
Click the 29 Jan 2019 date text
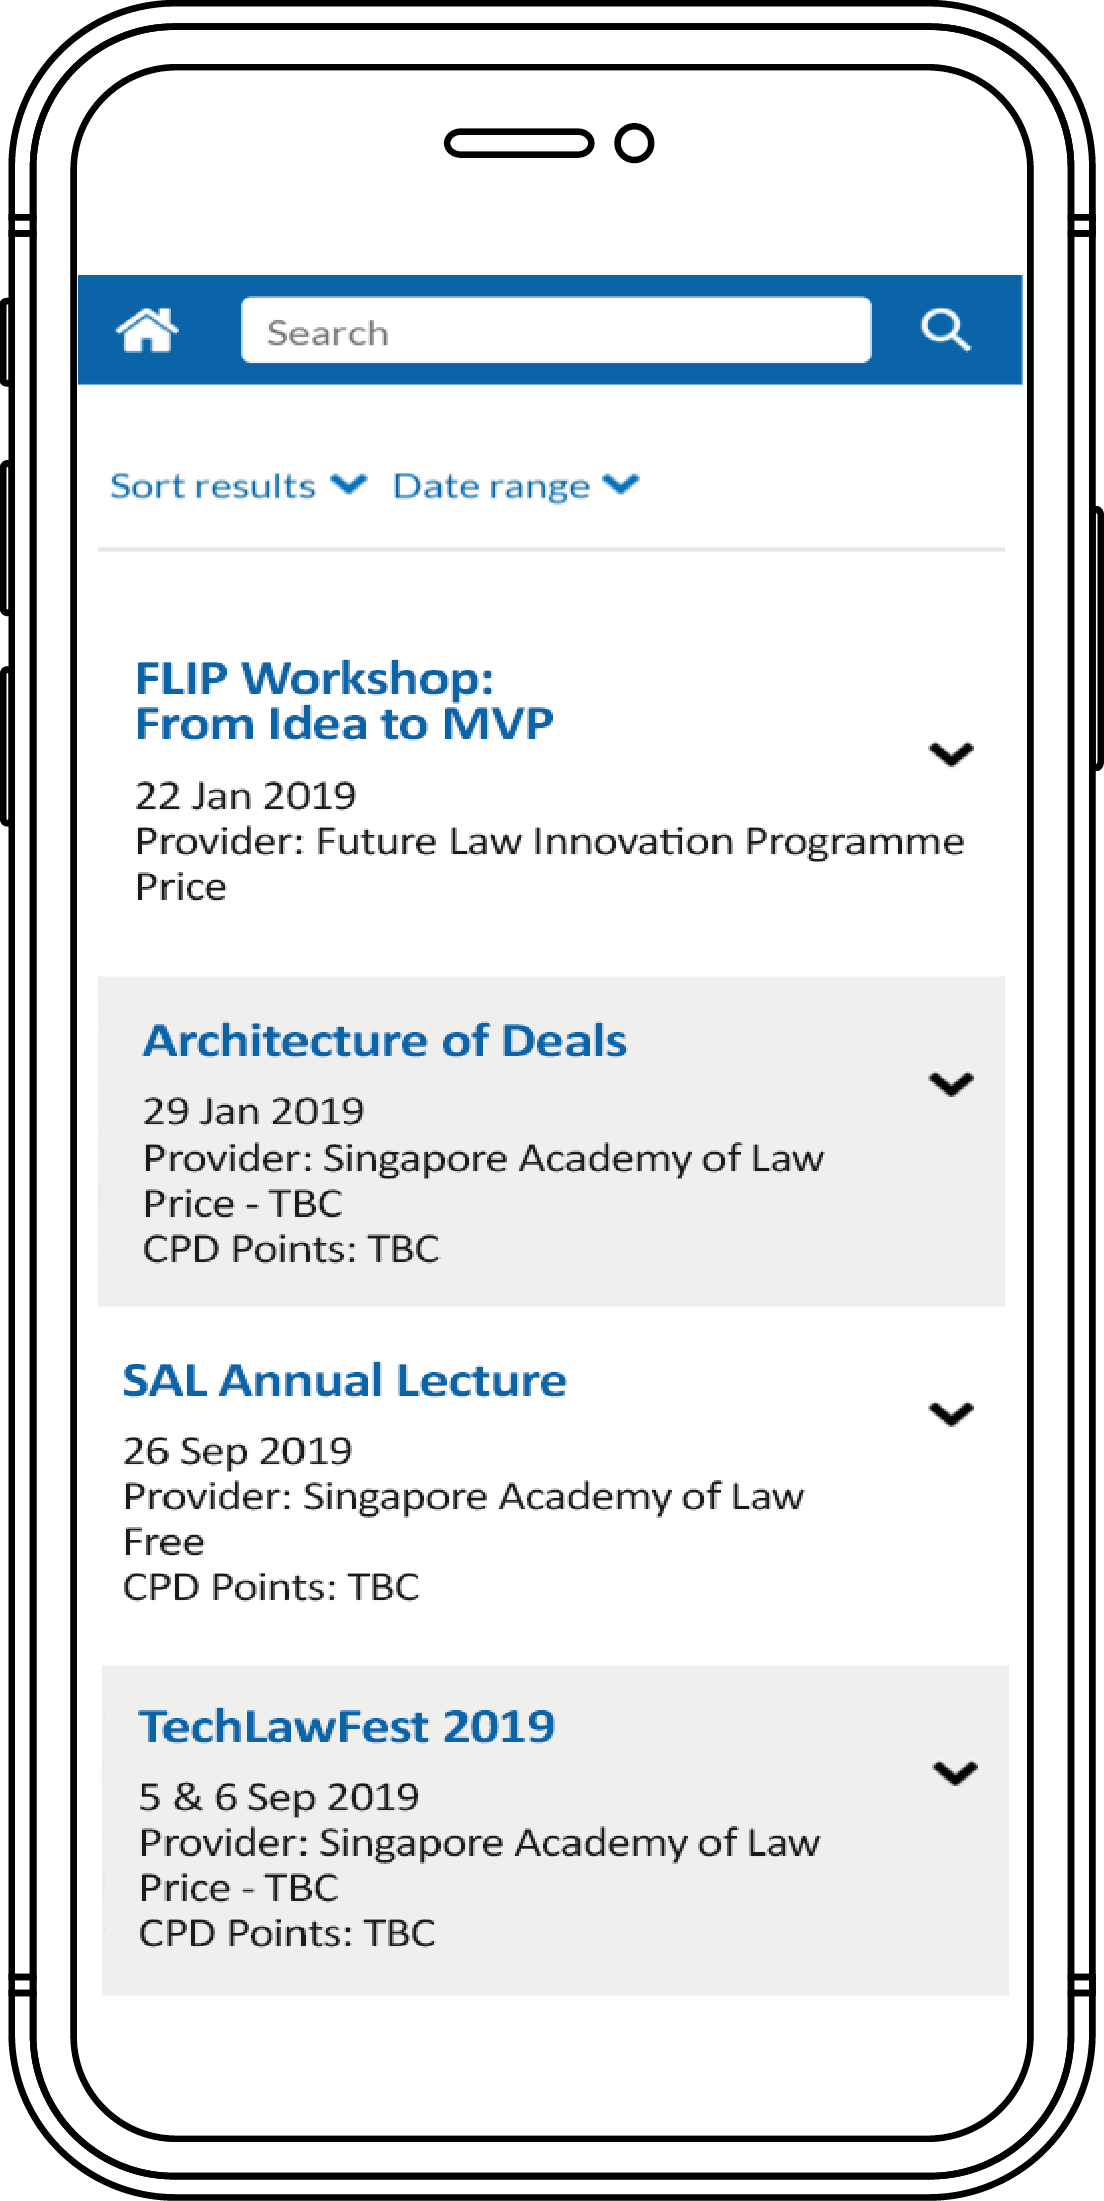click(254, 1111)
